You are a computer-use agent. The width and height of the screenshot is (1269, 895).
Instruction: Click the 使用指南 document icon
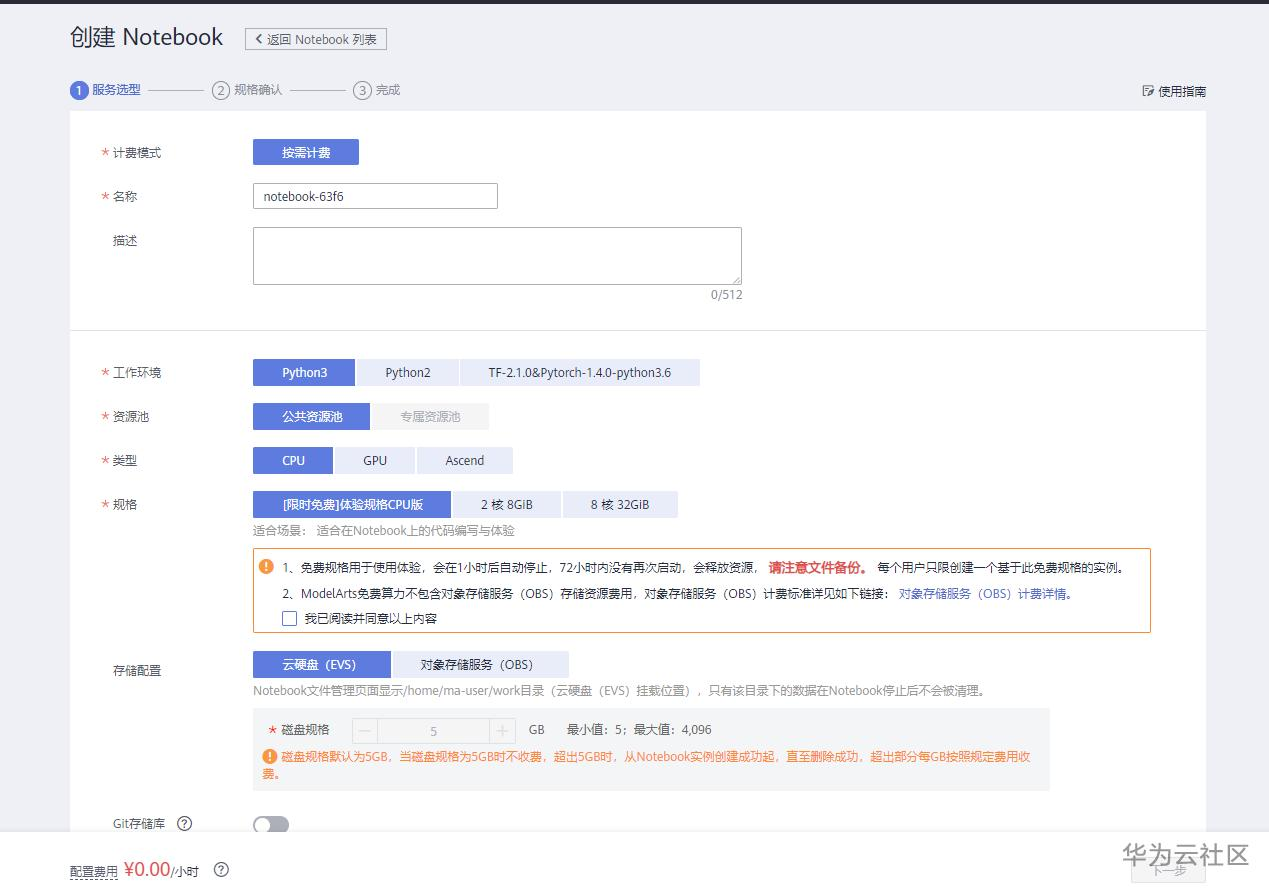coord(1148,91)
